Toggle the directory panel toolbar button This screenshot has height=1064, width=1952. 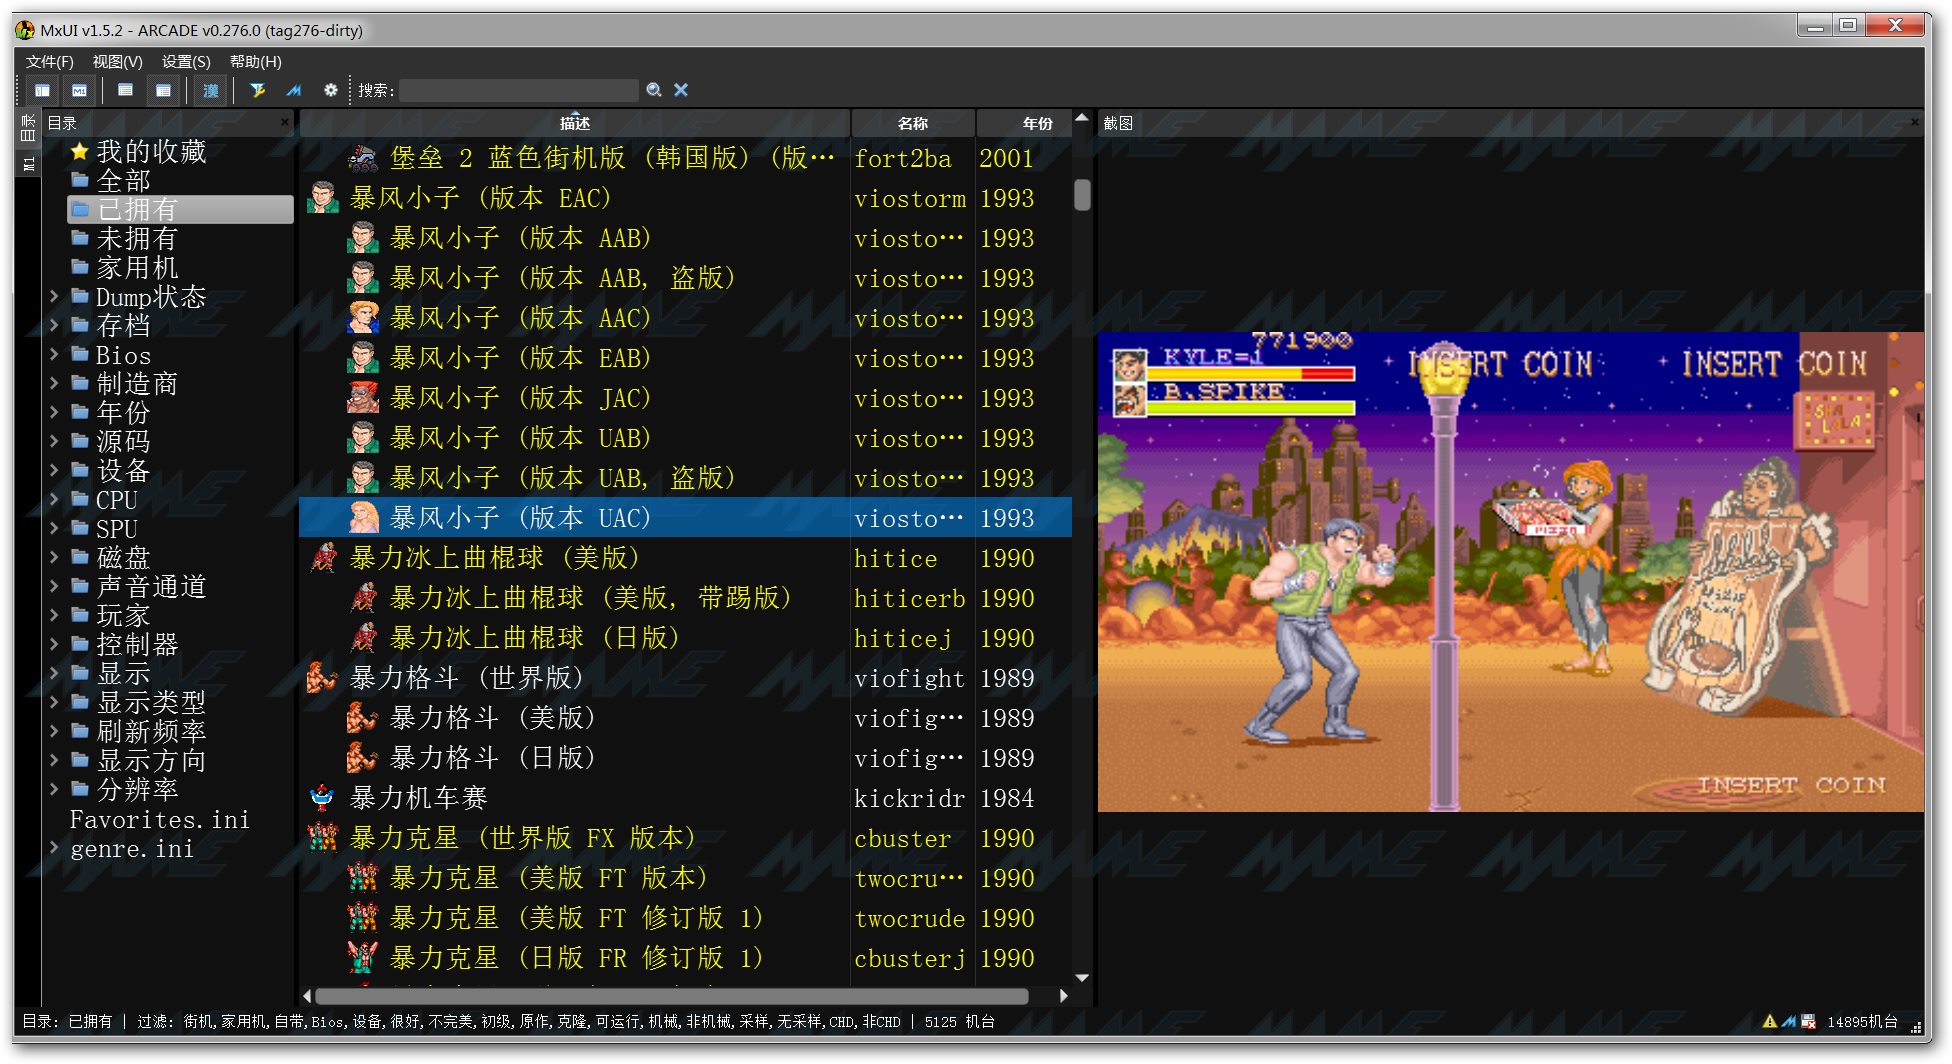(x=43, y=90)
